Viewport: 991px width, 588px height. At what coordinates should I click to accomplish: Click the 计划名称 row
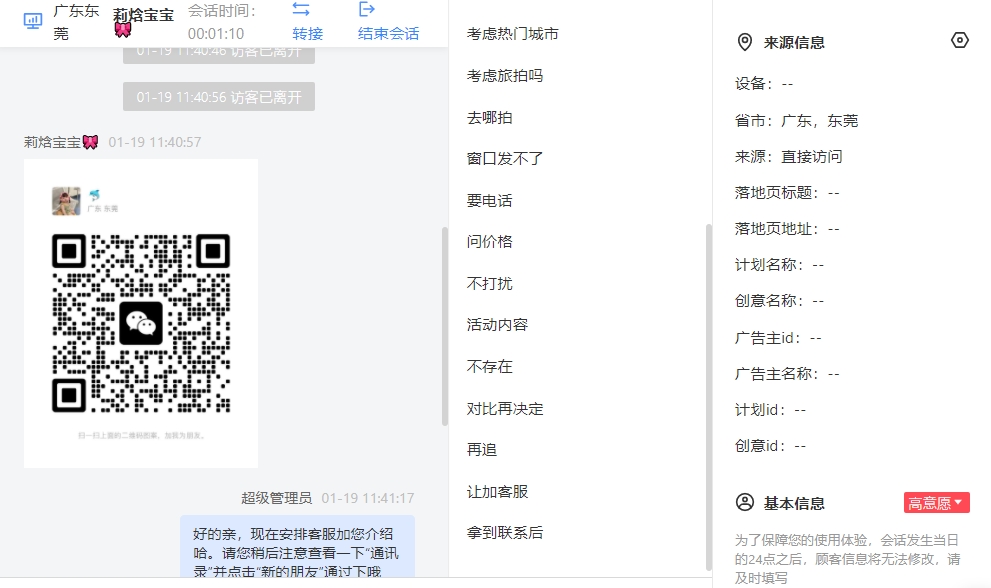pos(779,265)
